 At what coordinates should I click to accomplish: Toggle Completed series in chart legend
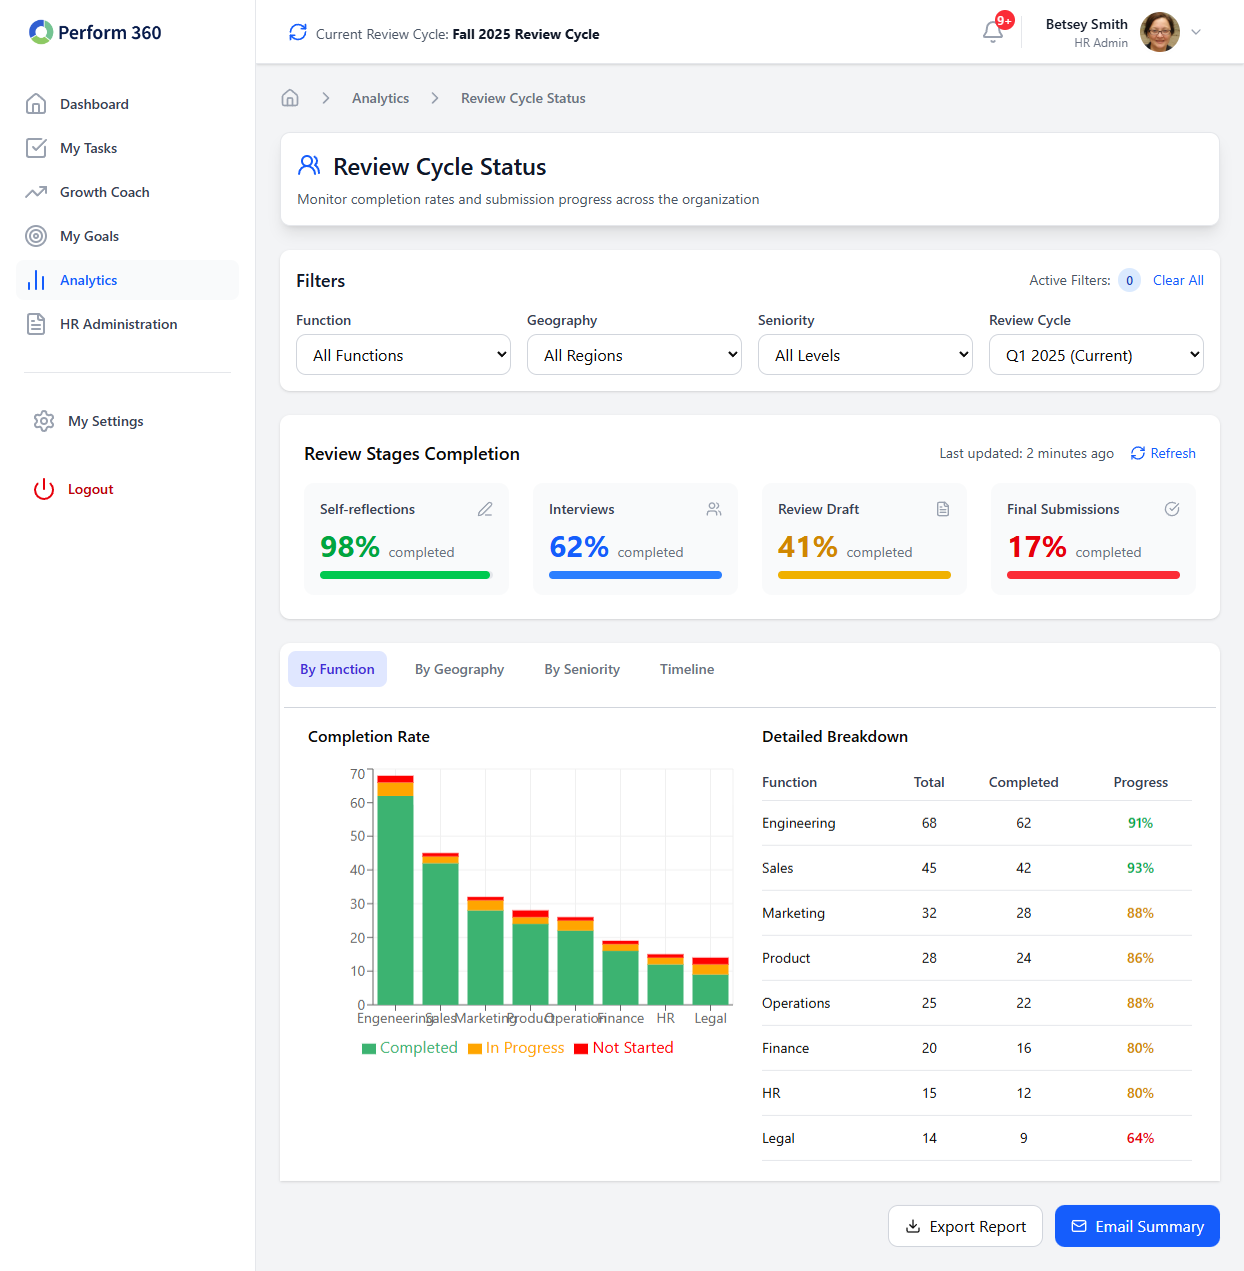pos(410,1048)
